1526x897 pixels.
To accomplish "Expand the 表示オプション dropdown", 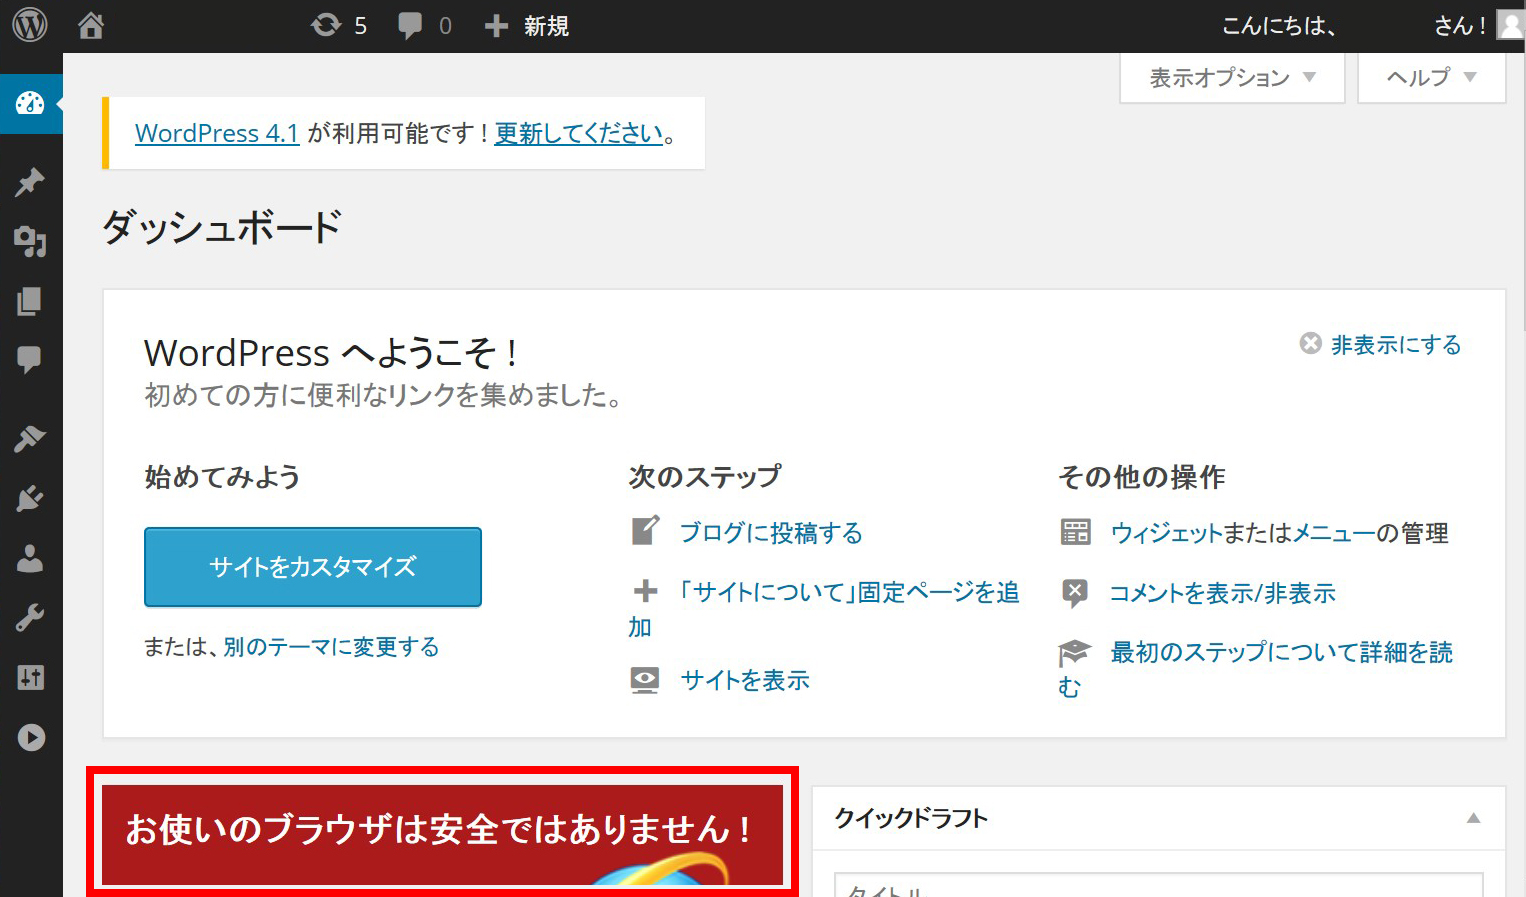I will coord(1232,78).
